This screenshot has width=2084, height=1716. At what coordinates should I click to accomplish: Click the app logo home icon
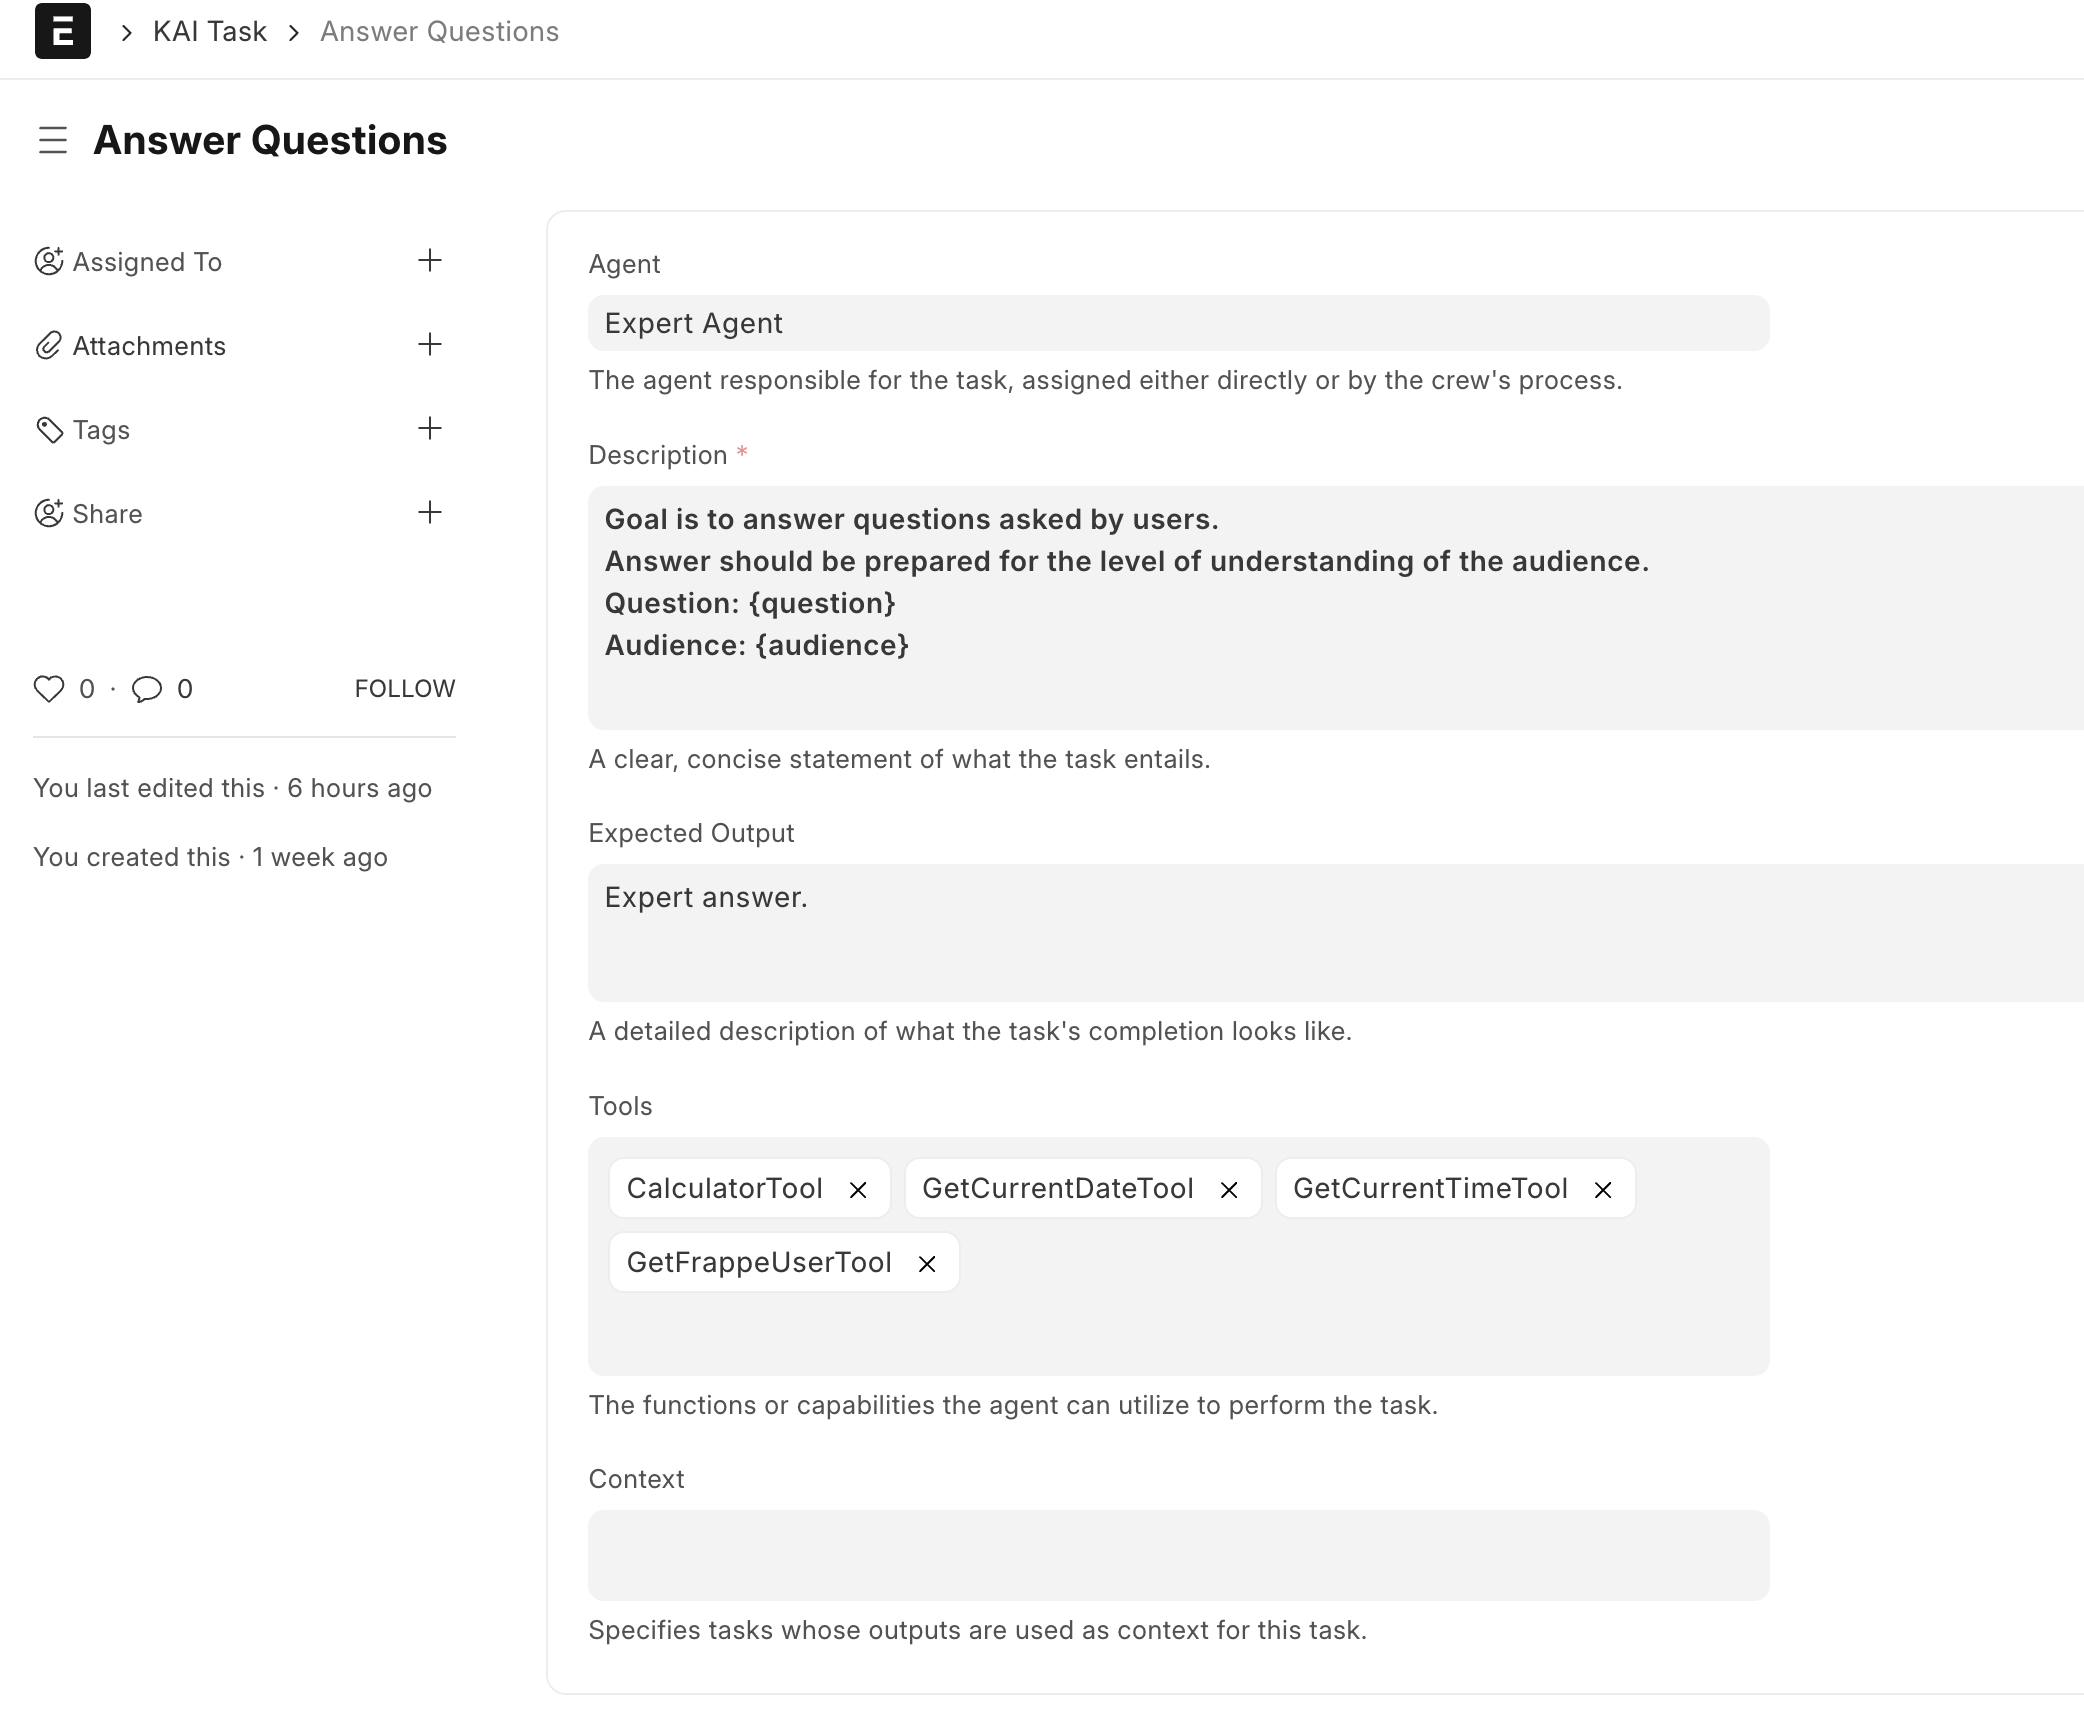[62, 31]
